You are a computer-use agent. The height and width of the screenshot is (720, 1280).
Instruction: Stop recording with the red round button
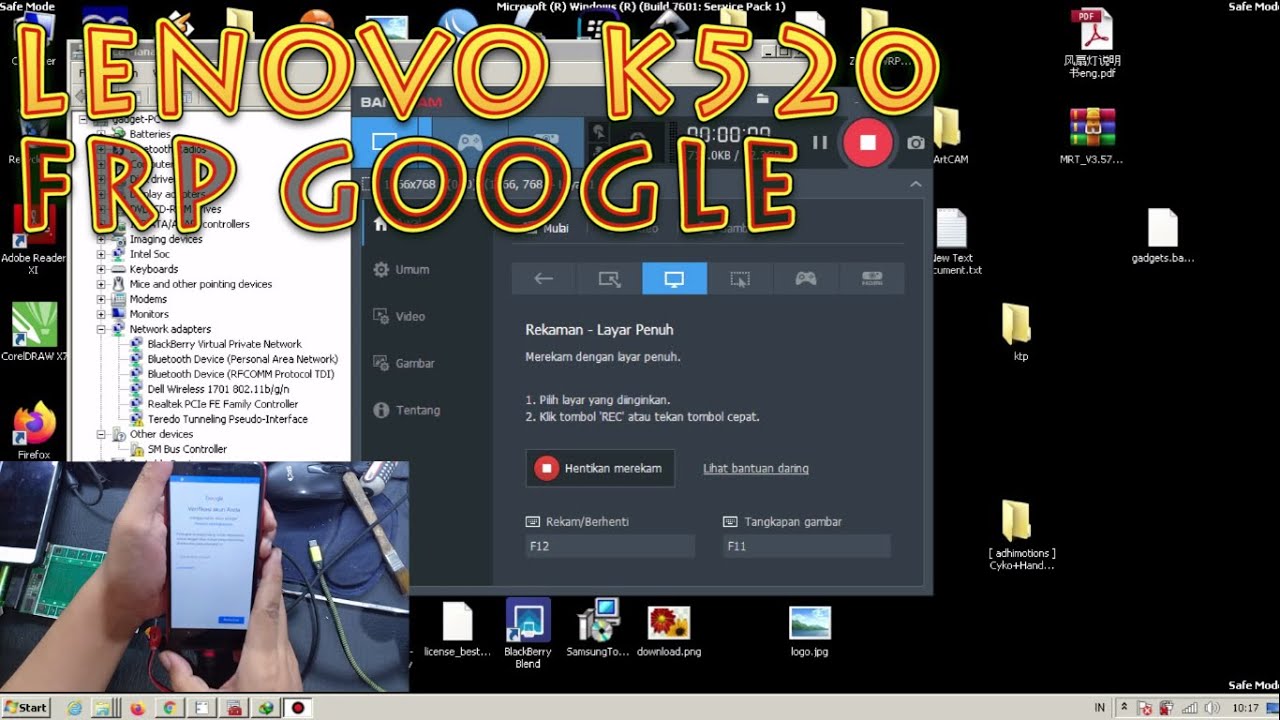coord(867,142)
